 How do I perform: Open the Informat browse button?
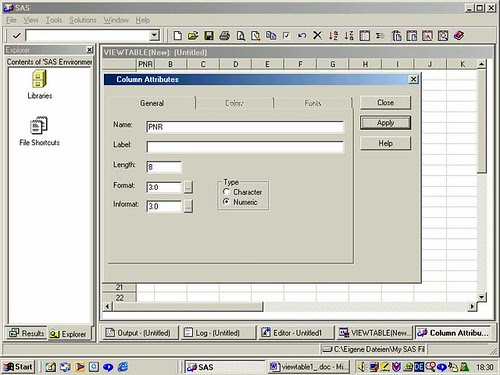pos(188,206)
